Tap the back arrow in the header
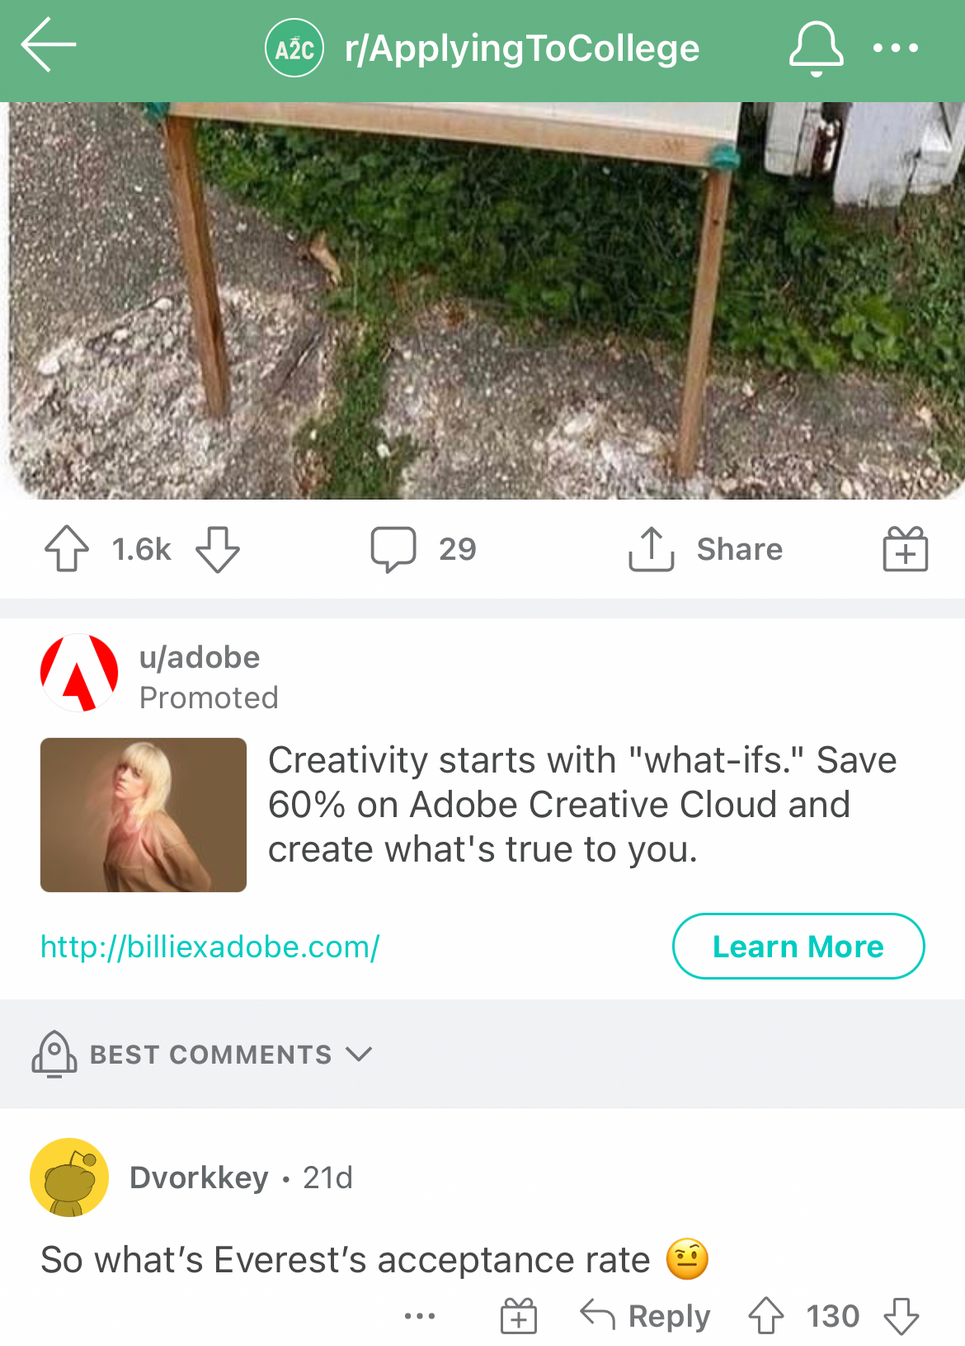Viewport: 965px width, 1346px height. click(x=48, y=46)
